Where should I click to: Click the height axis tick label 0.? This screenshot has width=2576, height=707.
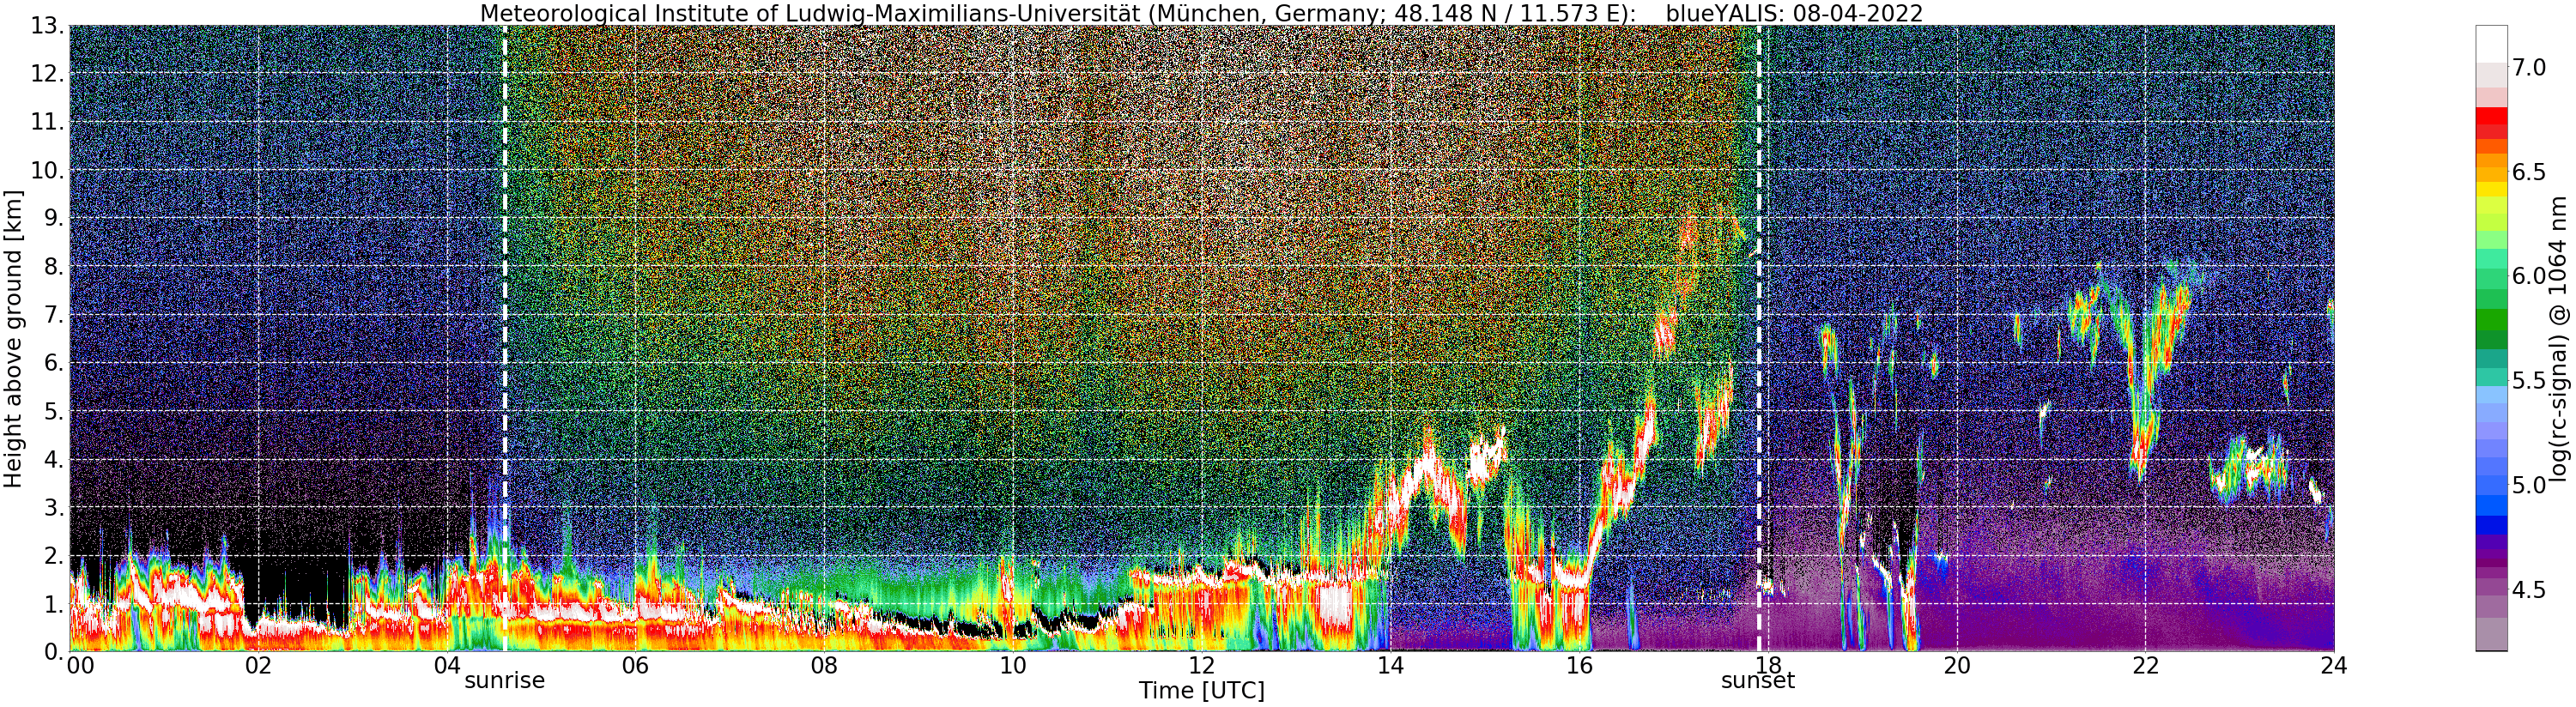pos(54,652)
